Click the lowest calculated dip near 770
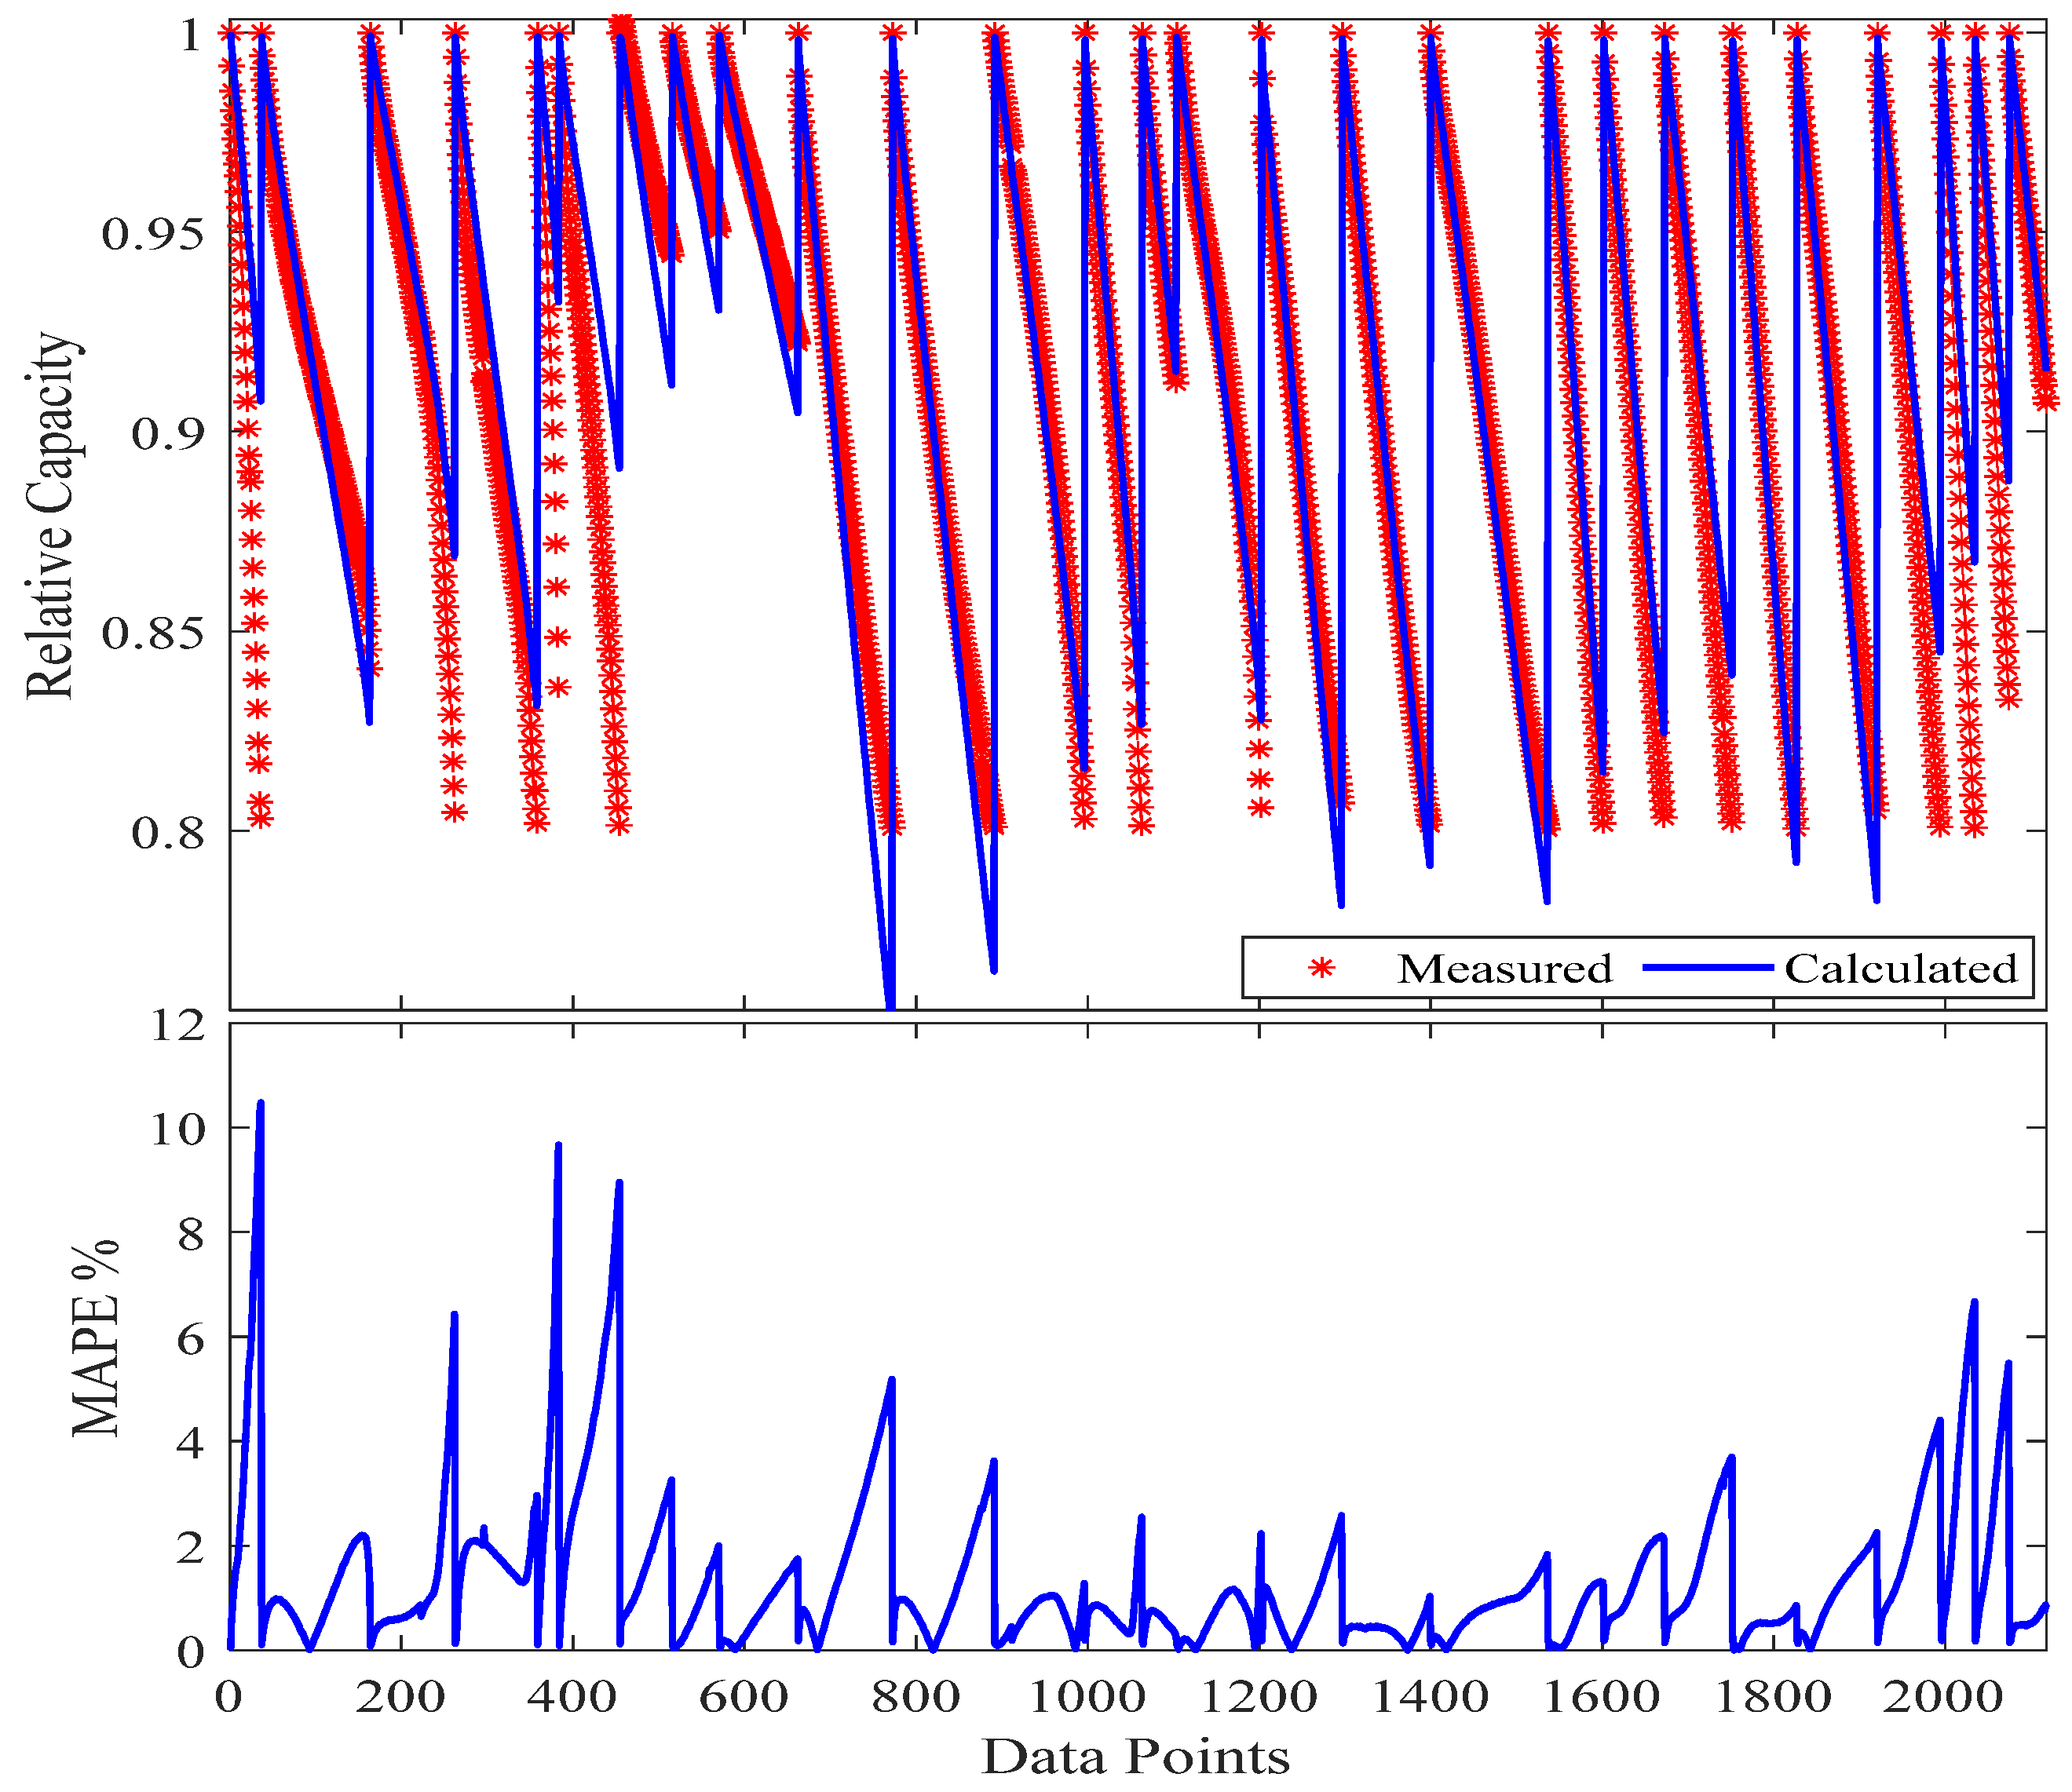This screenshot has width=2072, height=1792. coord(890,1000)
